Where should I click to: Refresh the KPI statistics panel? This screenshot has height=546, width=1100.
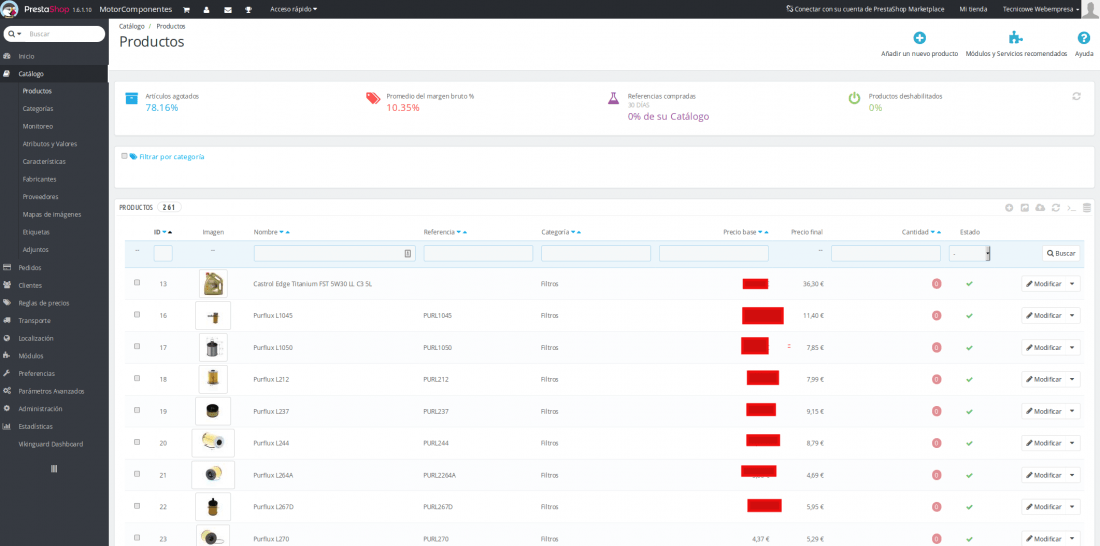click(x=1076, y=96)
